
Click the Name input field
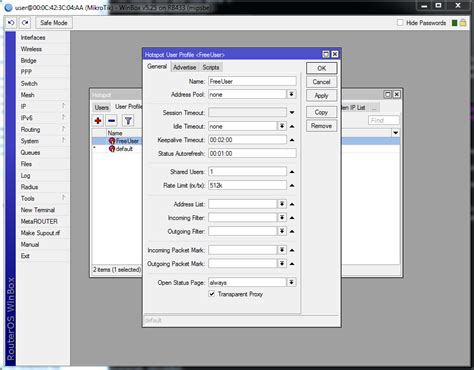pyautogui.click(x=252, y=81)
